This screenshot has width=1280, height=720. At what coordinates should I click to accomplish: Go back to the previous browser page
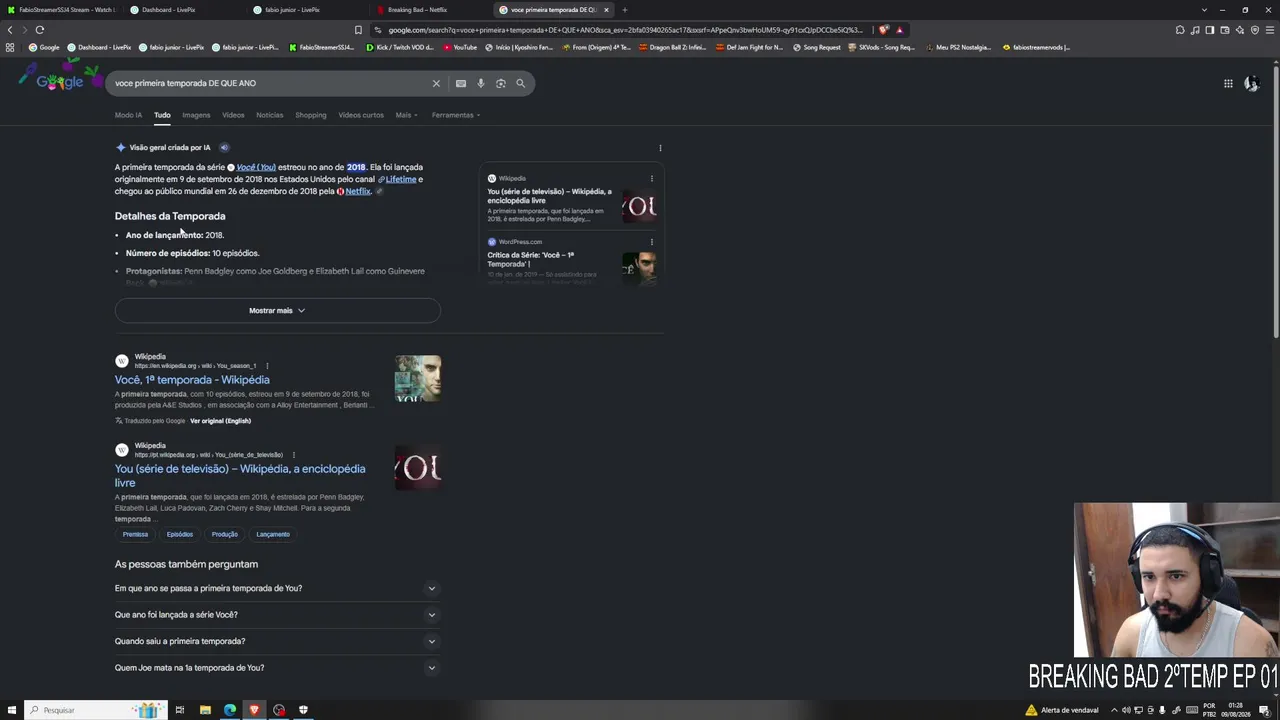(10, 30)
